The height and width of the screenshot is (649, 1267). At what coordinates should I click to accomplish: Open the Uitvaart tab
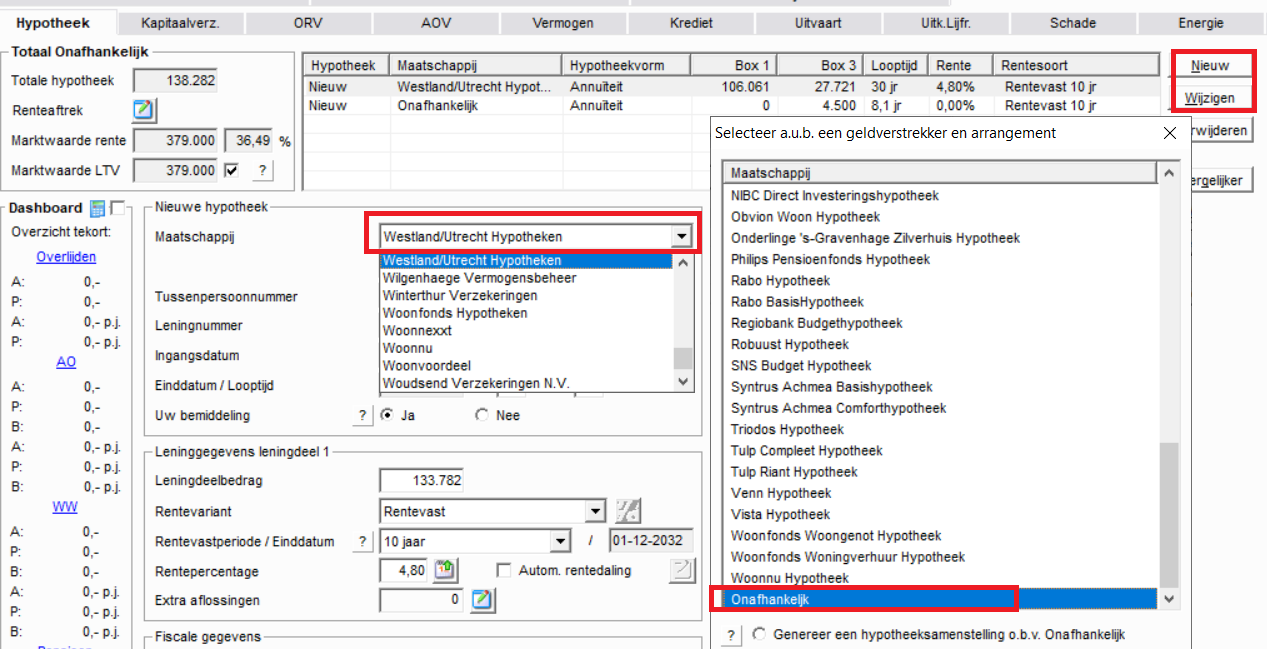click(x=818, y=23)
